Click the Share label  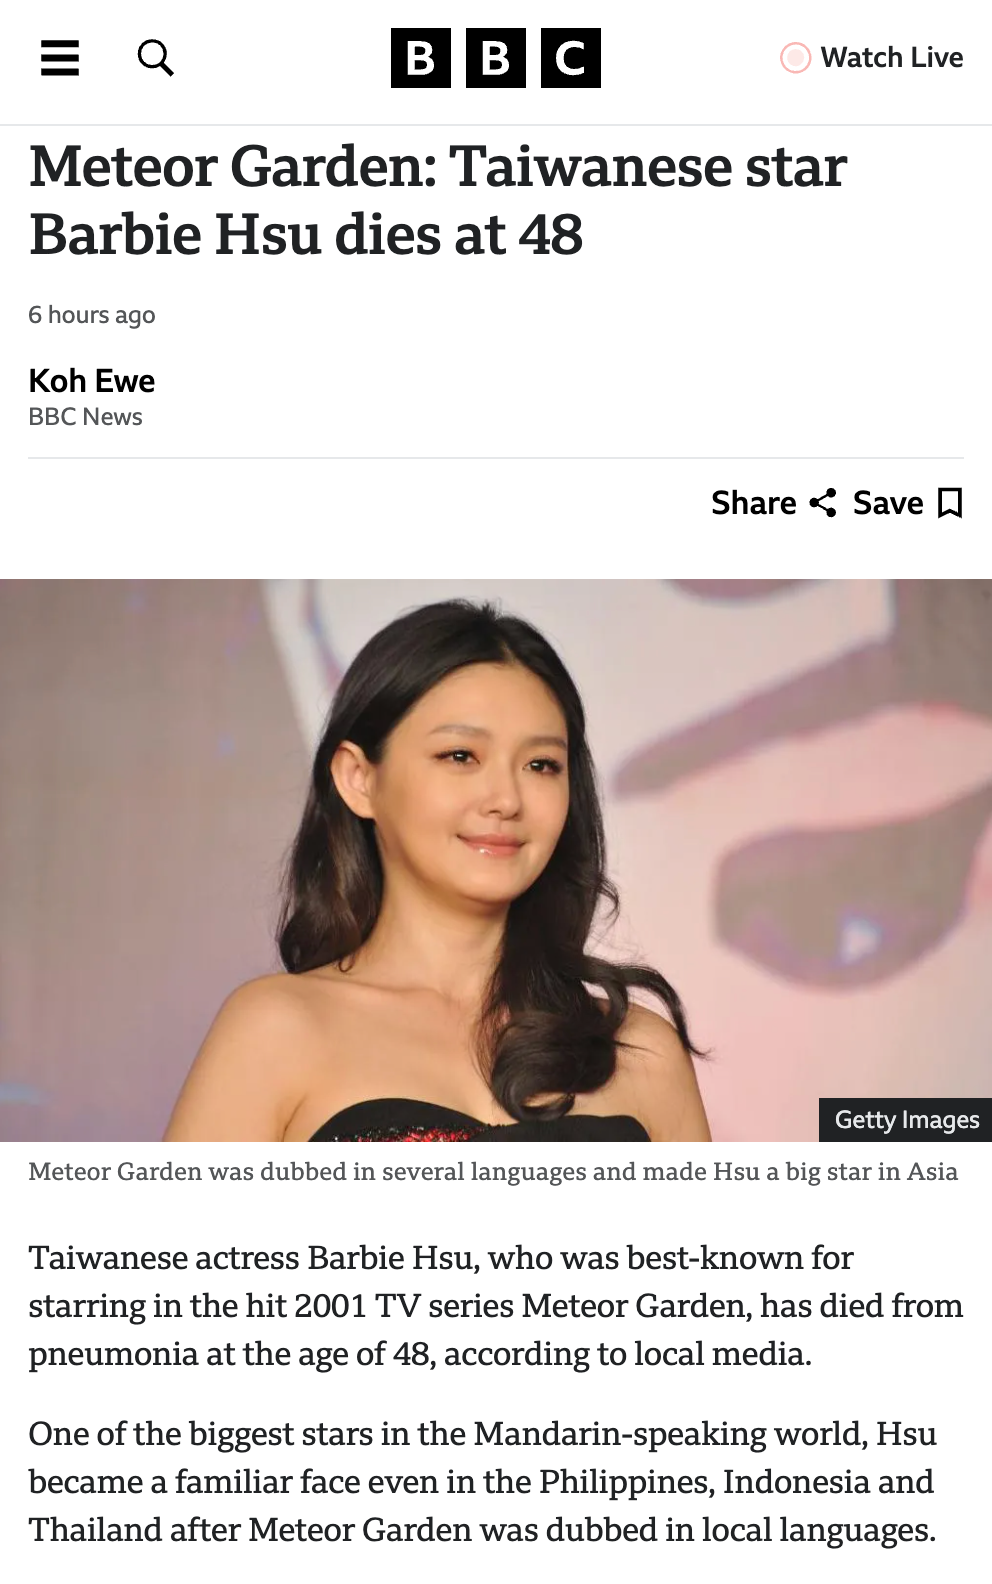(754, 503)
